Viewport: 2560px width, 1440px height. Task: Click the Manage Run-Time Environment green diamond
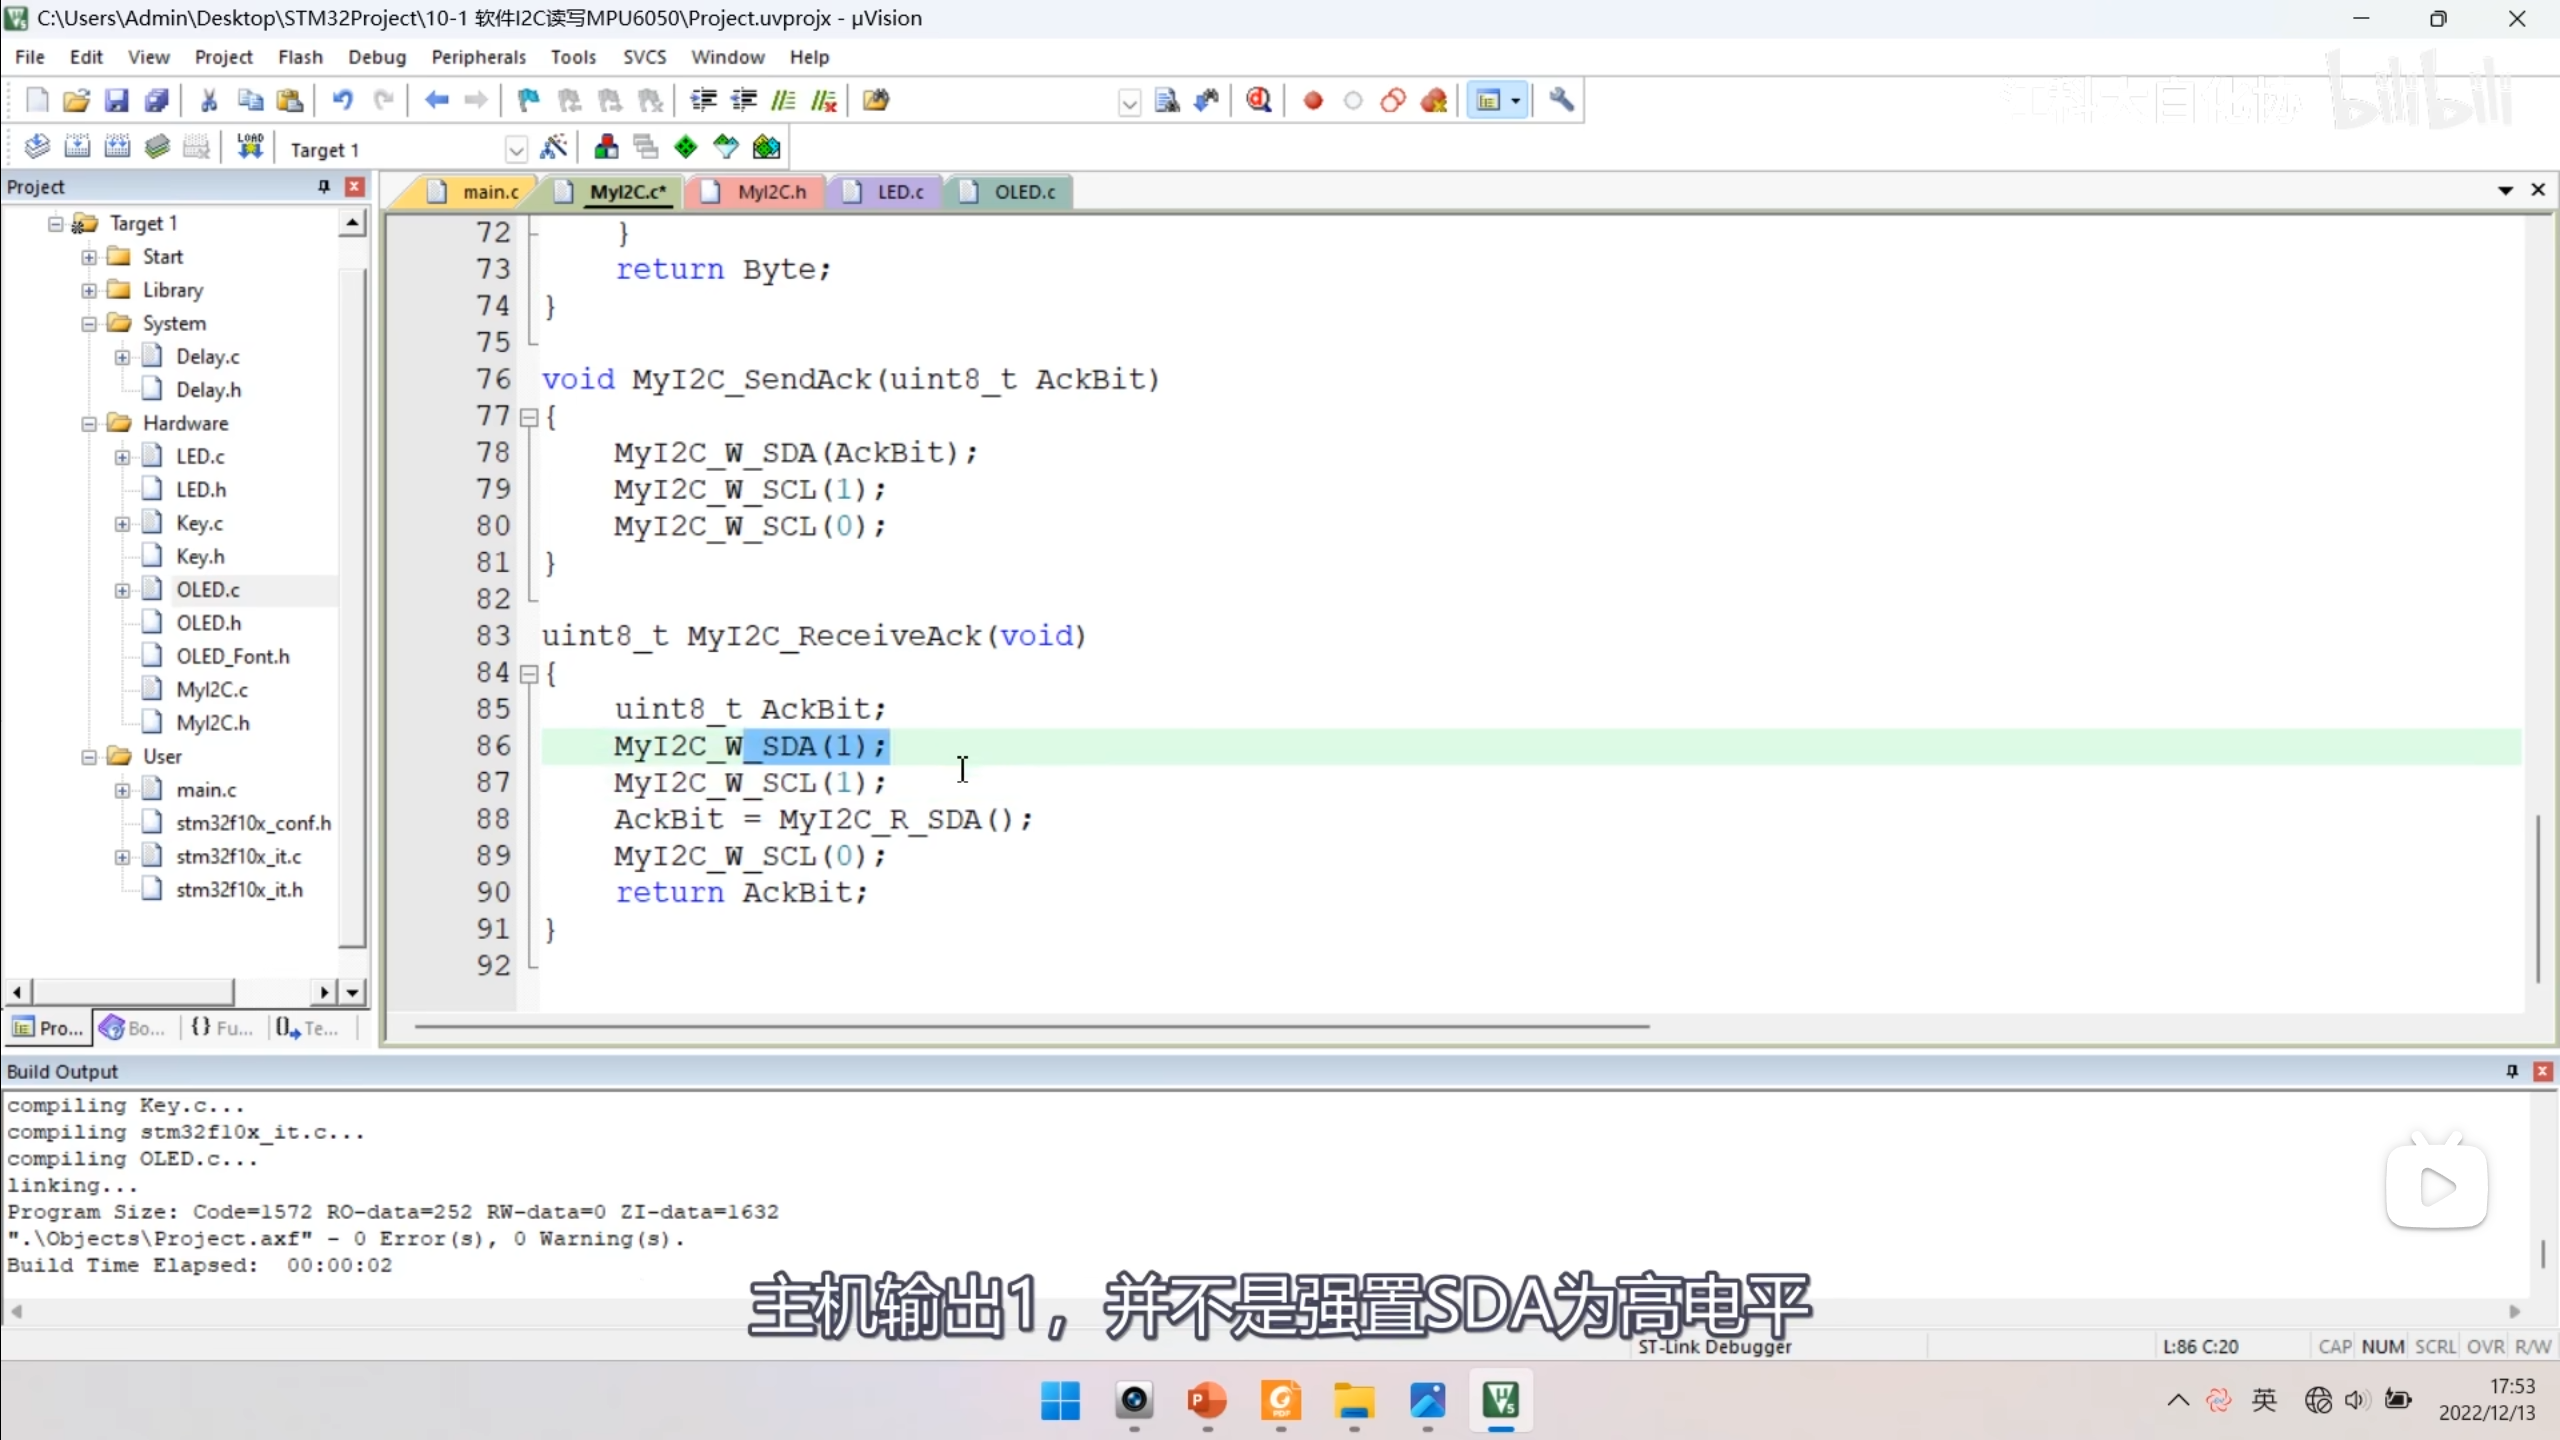coord(686,148)
